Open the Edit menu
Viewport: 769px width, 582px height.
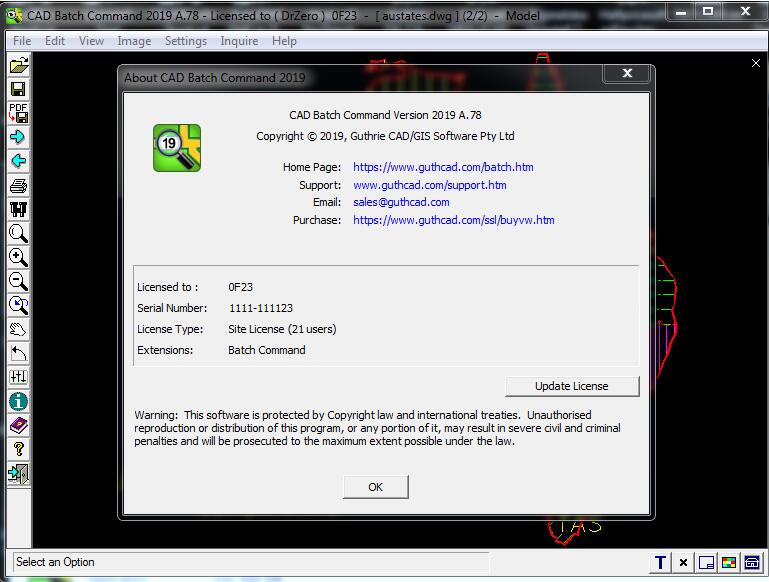(55, 41)
